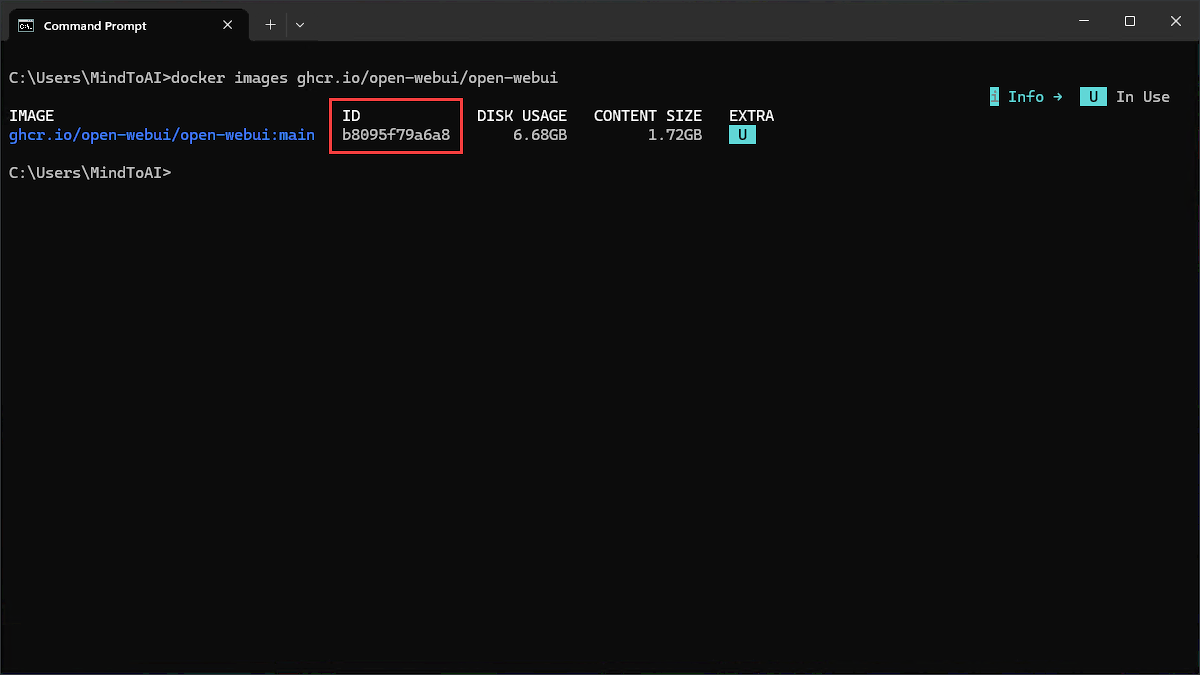The image size is (1200, 675).
Task: Close the terminal window
Action: 1176,21
